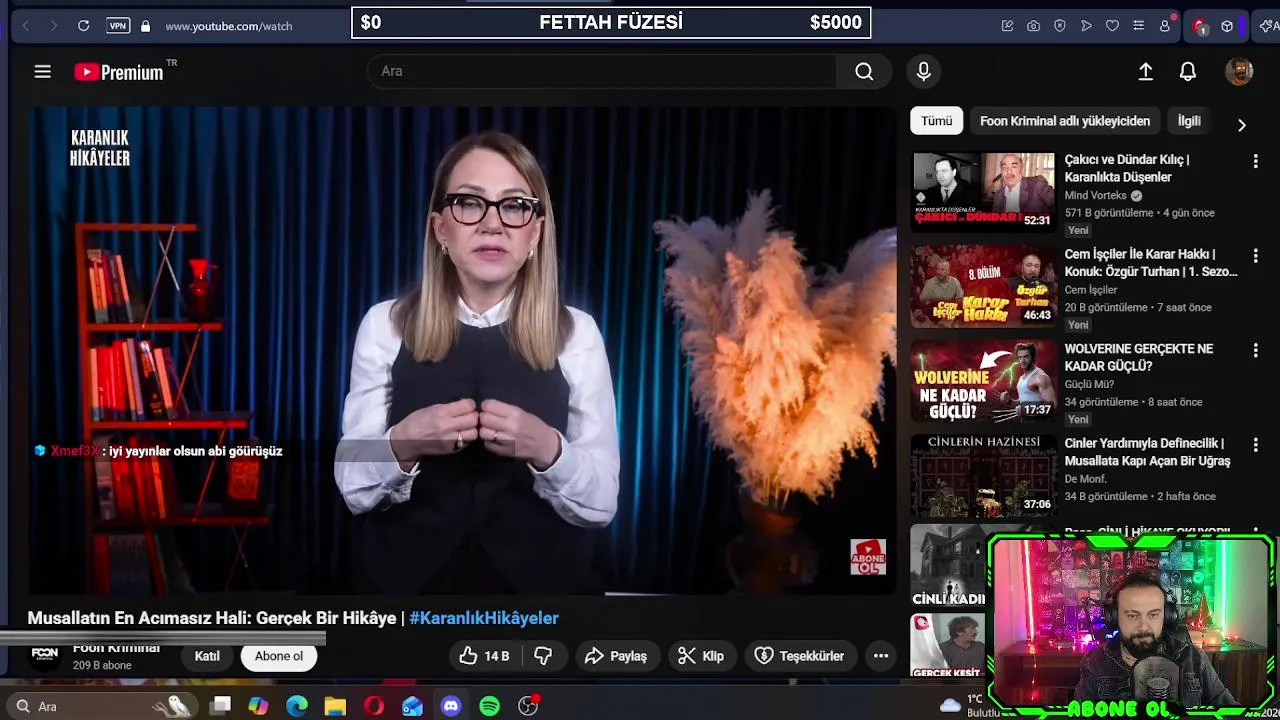This screenshot has height=720, width=1280.
Task: Open the Mind Vorteks channel name
Action: [x=1095, y=195]
